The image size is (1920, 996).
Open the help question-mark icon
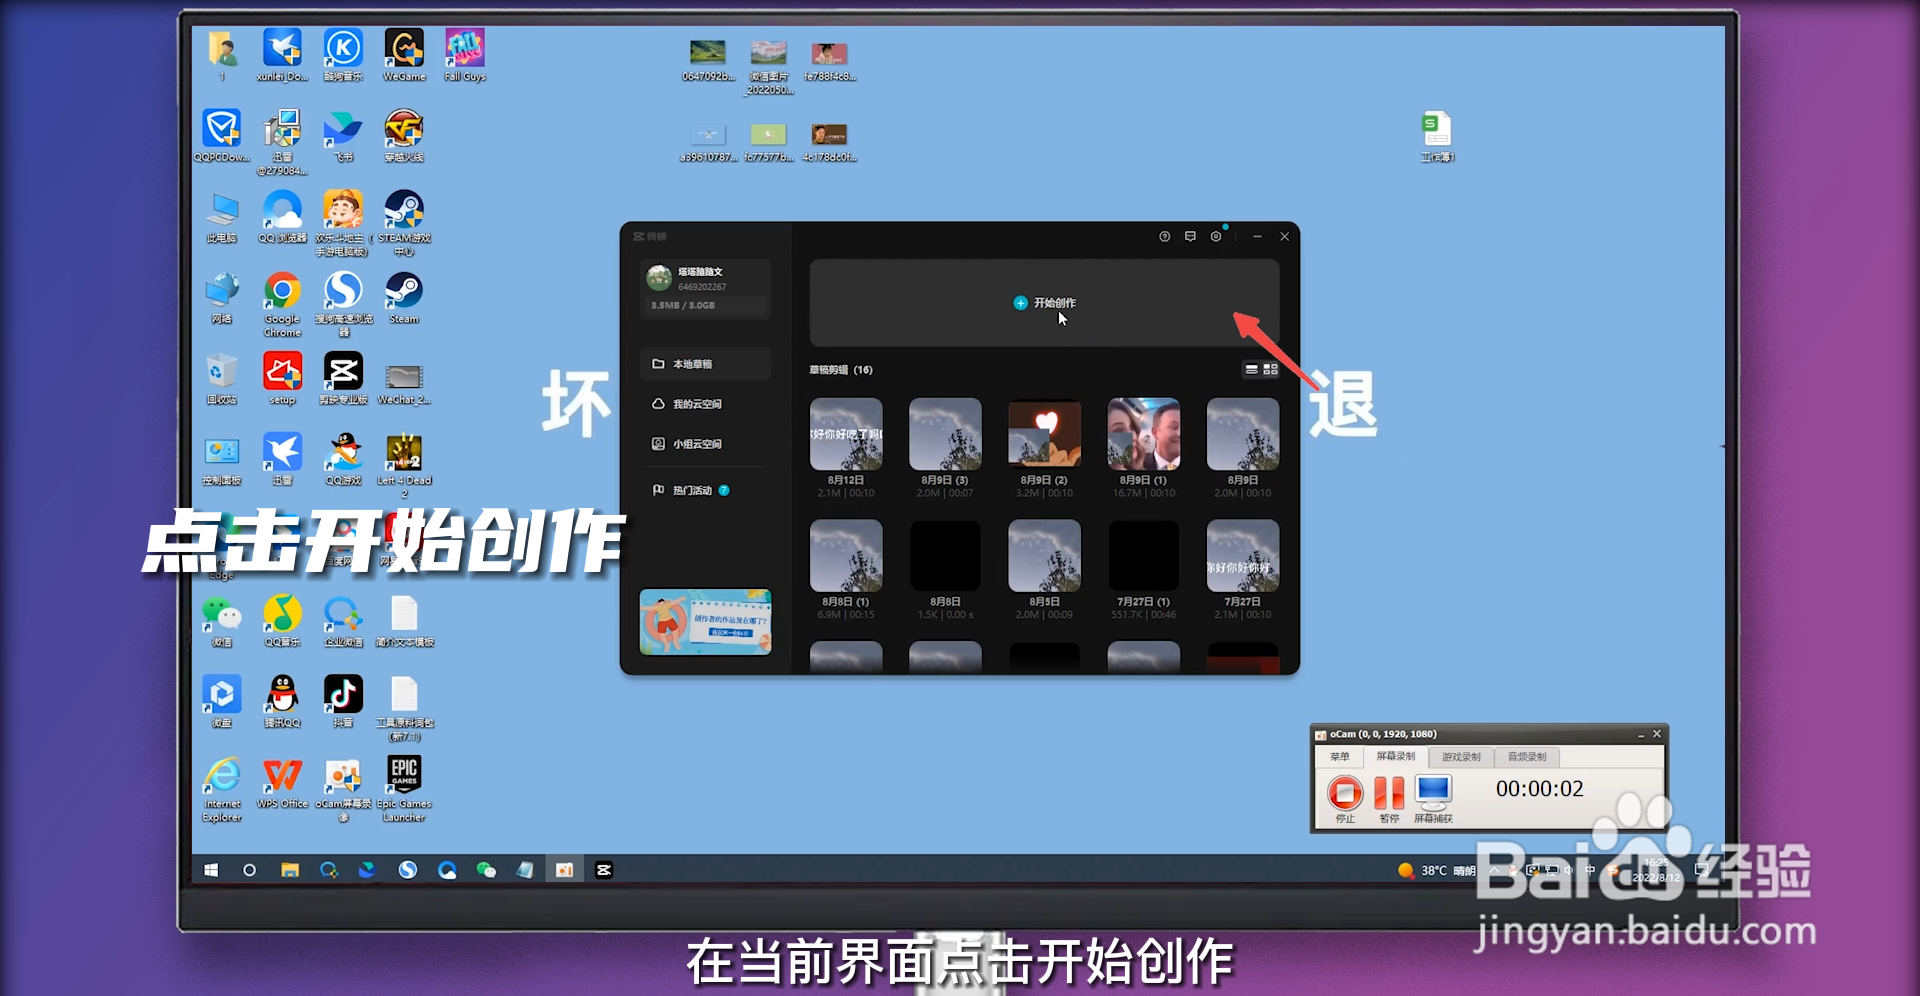click(1164, 236)
